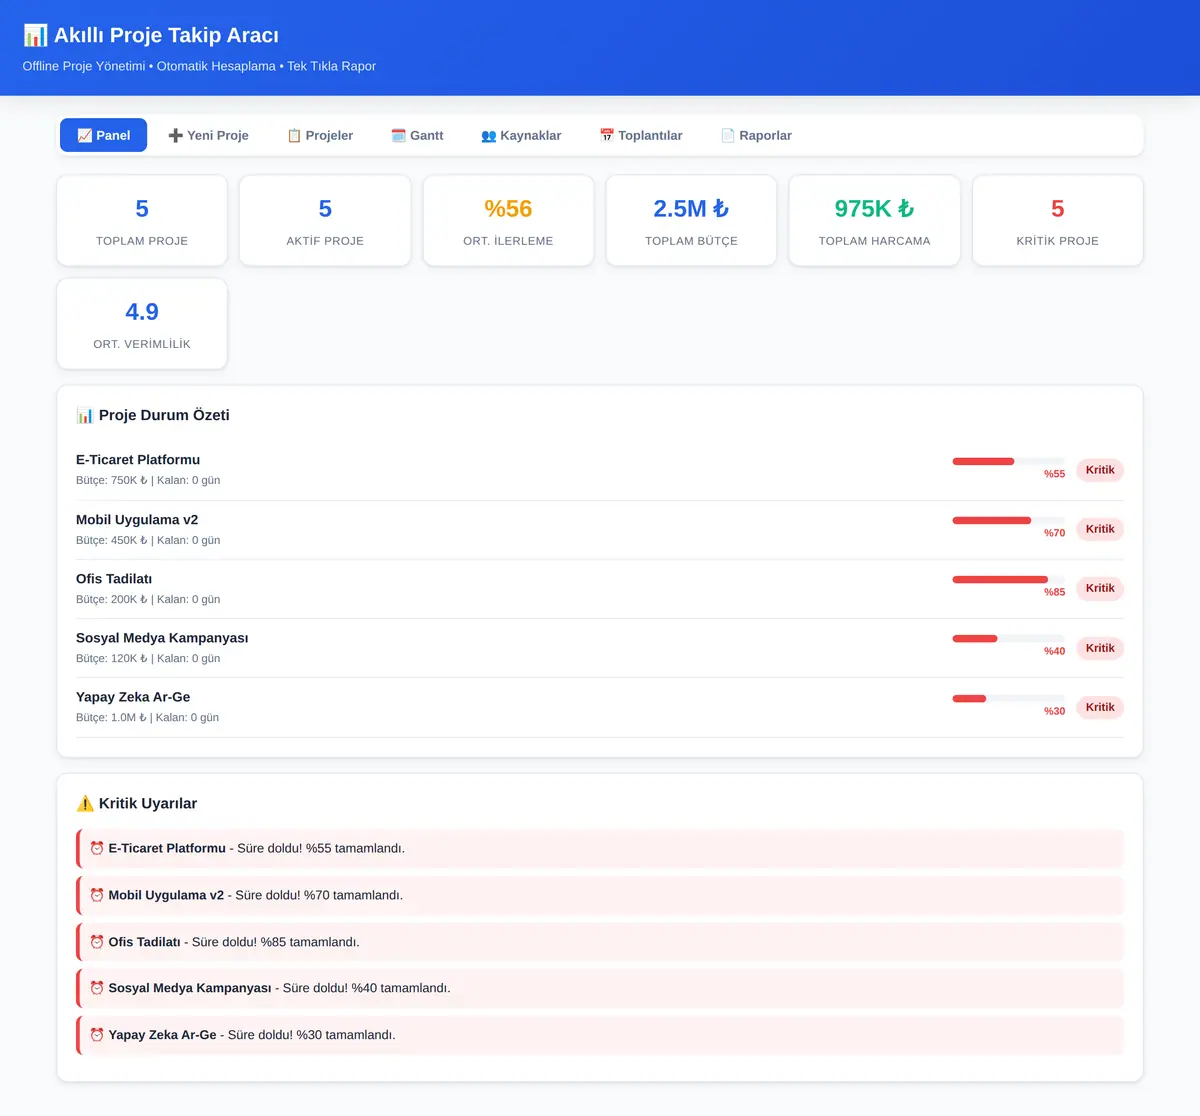Click "Sosyal Medya Kampanyası" in status summary list
Viewport: 1200px width, 1116px height.
click(x=162, y=638)
